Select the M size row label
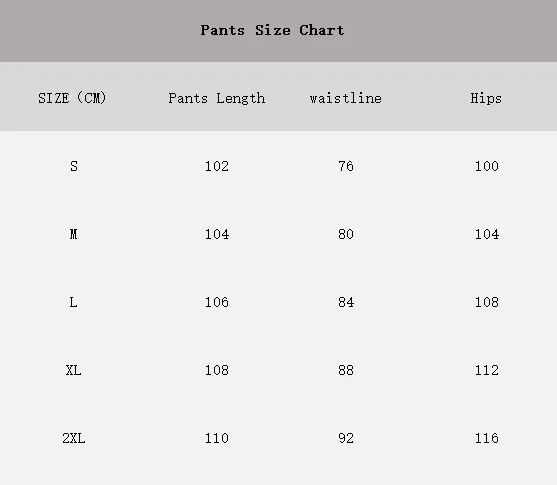Screen dimensions: 557x485 tap(74, 234)
